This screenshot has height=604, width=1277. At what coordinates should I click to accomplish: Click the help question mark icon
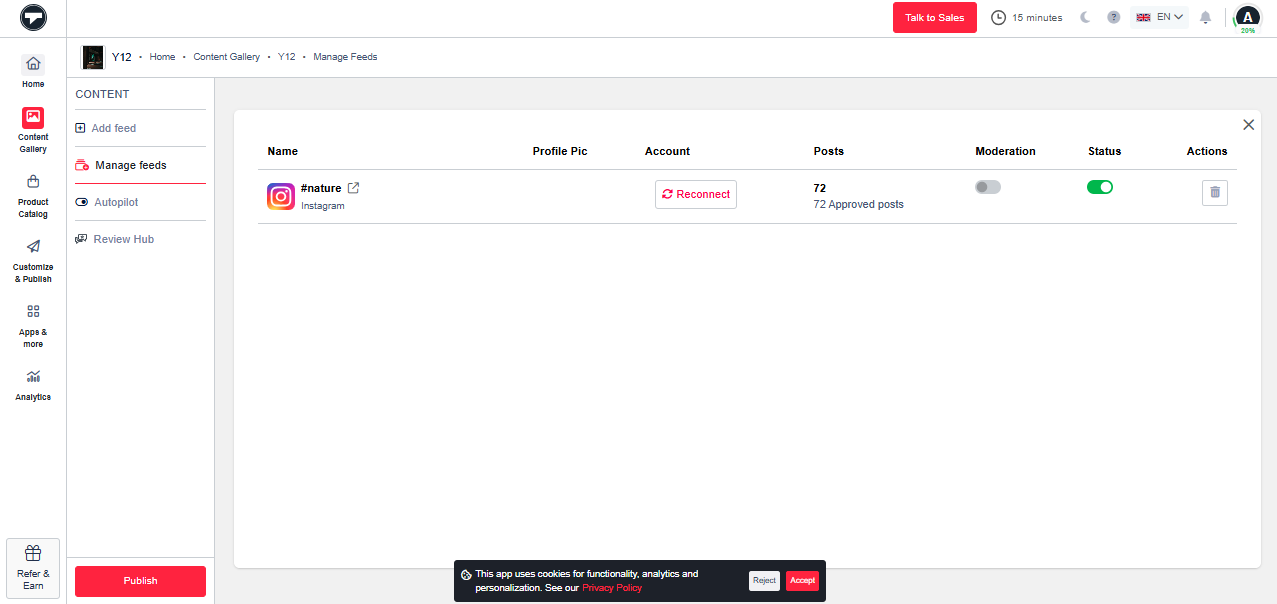[x=1113, y=18]
